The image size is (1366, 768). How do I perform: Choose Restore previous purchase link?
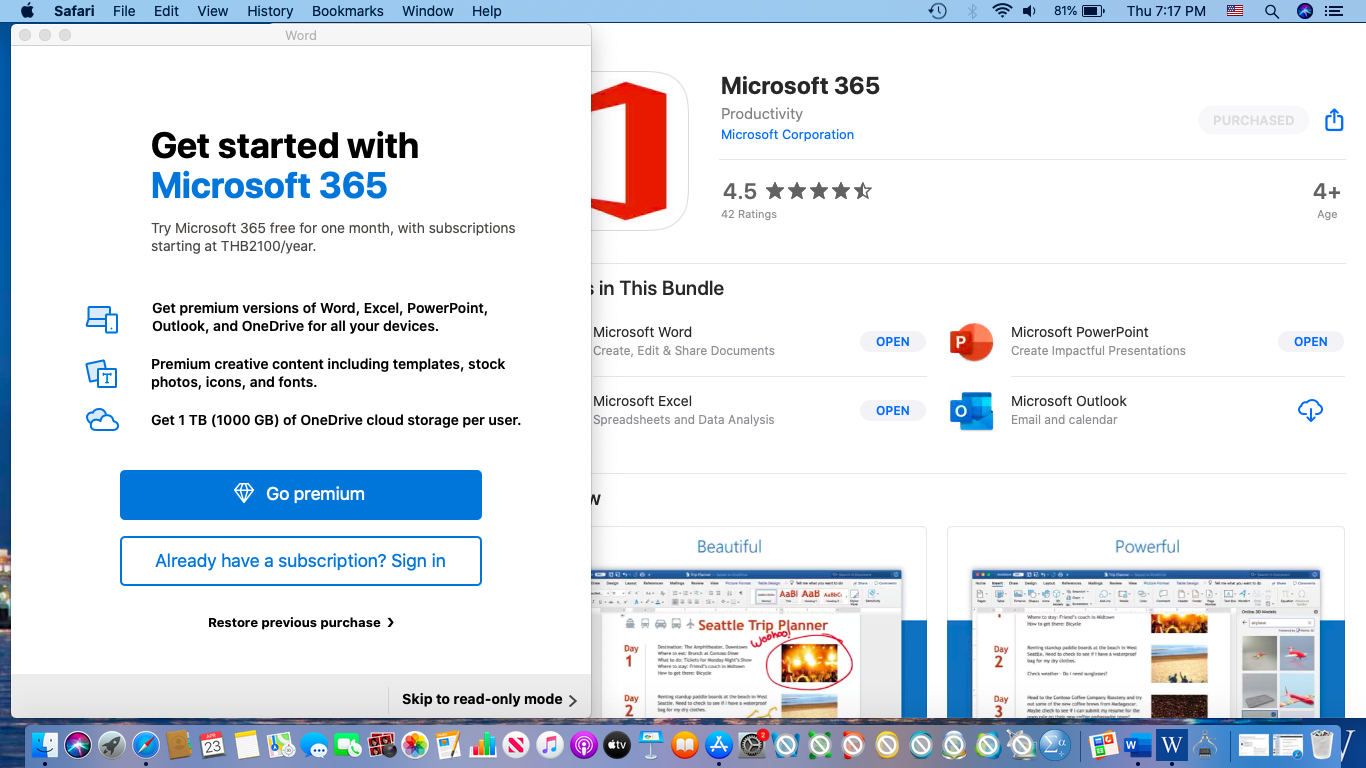point(301,623)
